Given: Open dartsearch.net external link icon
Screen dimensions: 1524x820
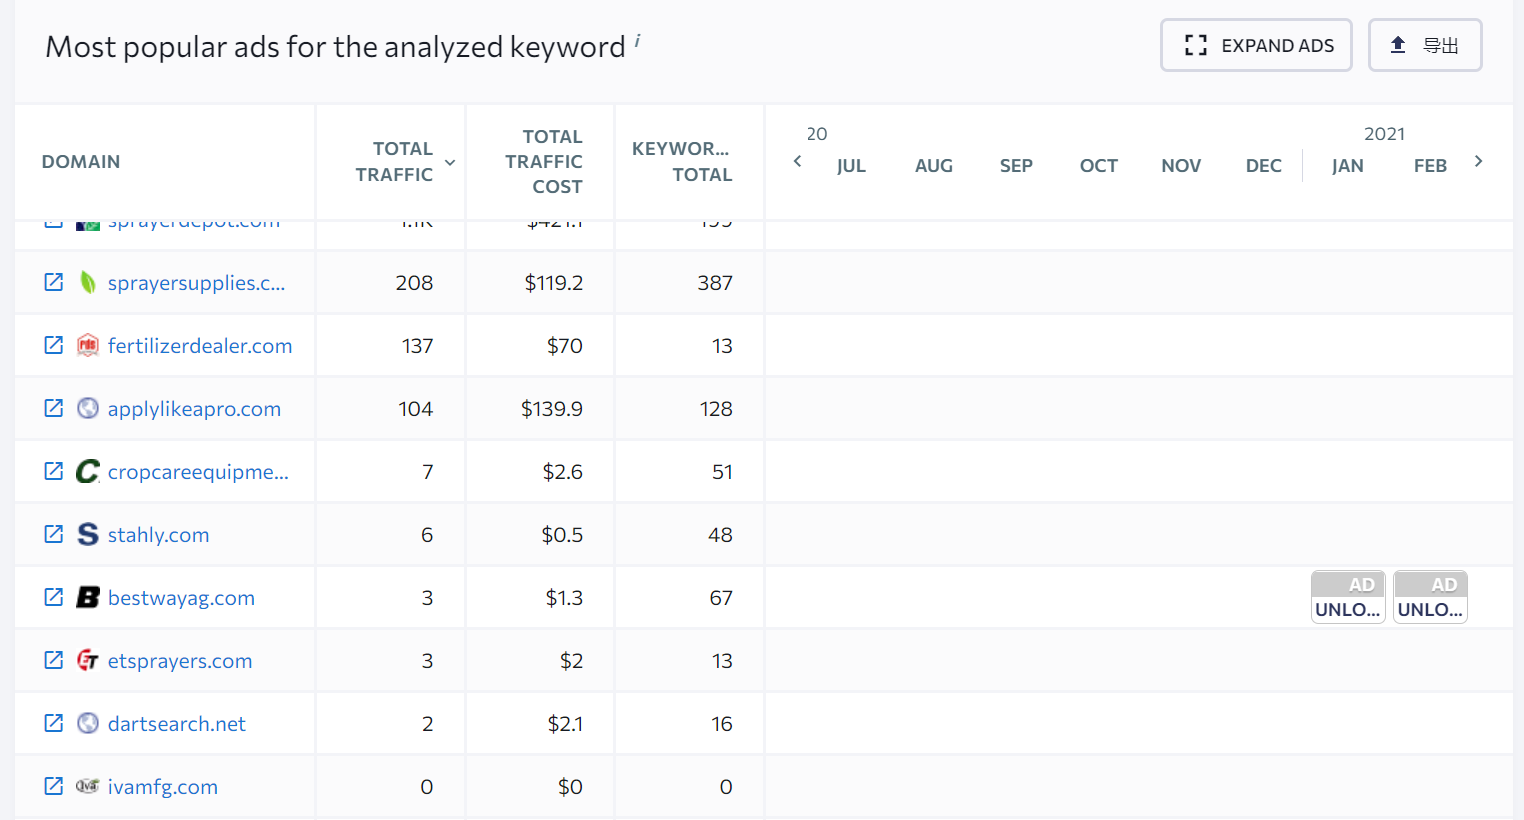Looking at the screenshot, I should click(x=54, y=723).
